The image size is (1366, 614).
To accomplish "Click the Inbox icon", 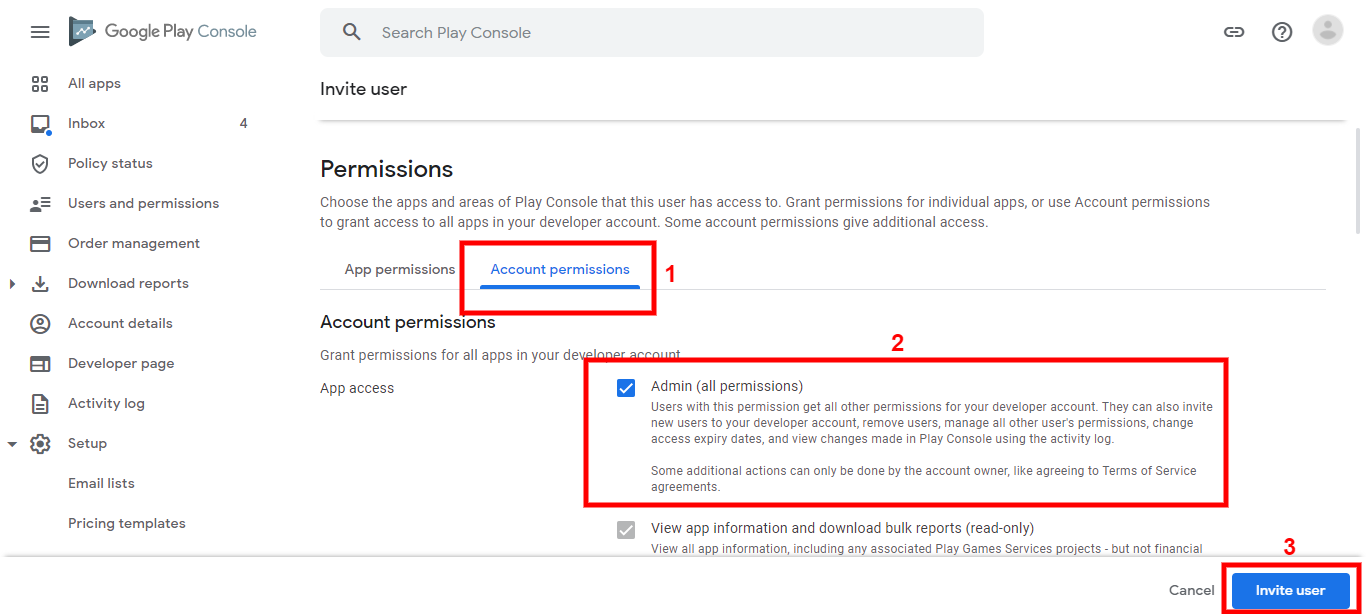I will (40, 124).
